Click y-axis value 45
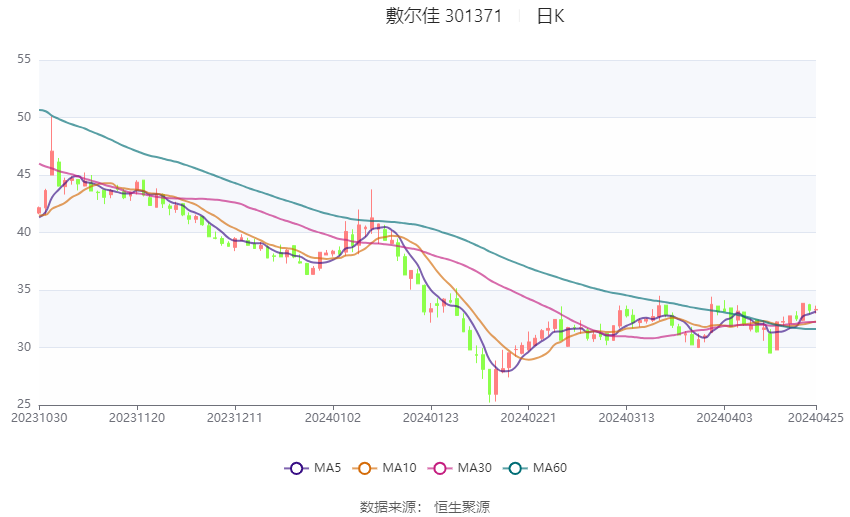The image size is (850, 517). [x=24, y=175]
